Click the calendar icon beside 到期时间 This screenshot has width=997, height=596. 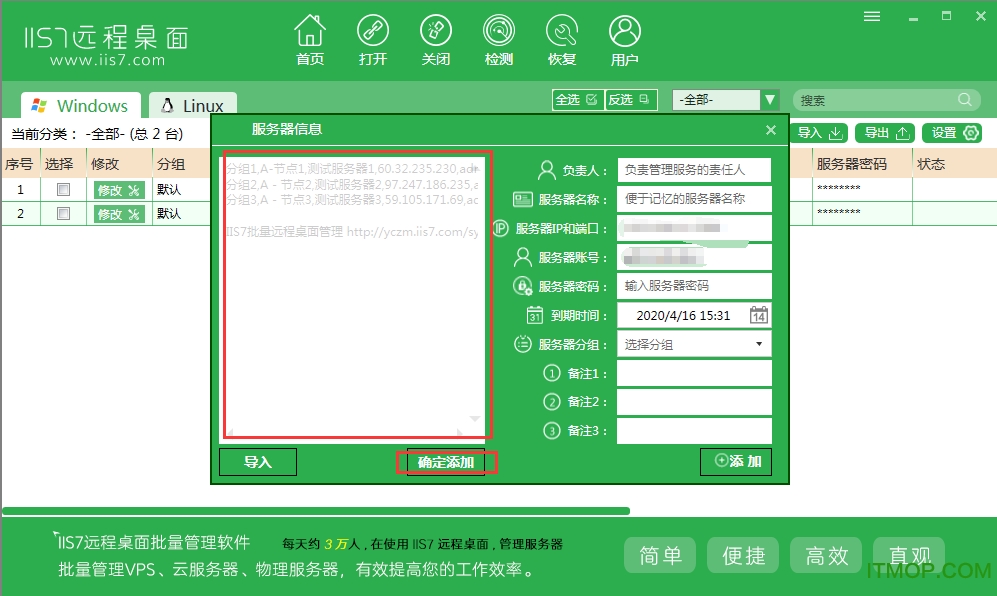pos(759,315)
